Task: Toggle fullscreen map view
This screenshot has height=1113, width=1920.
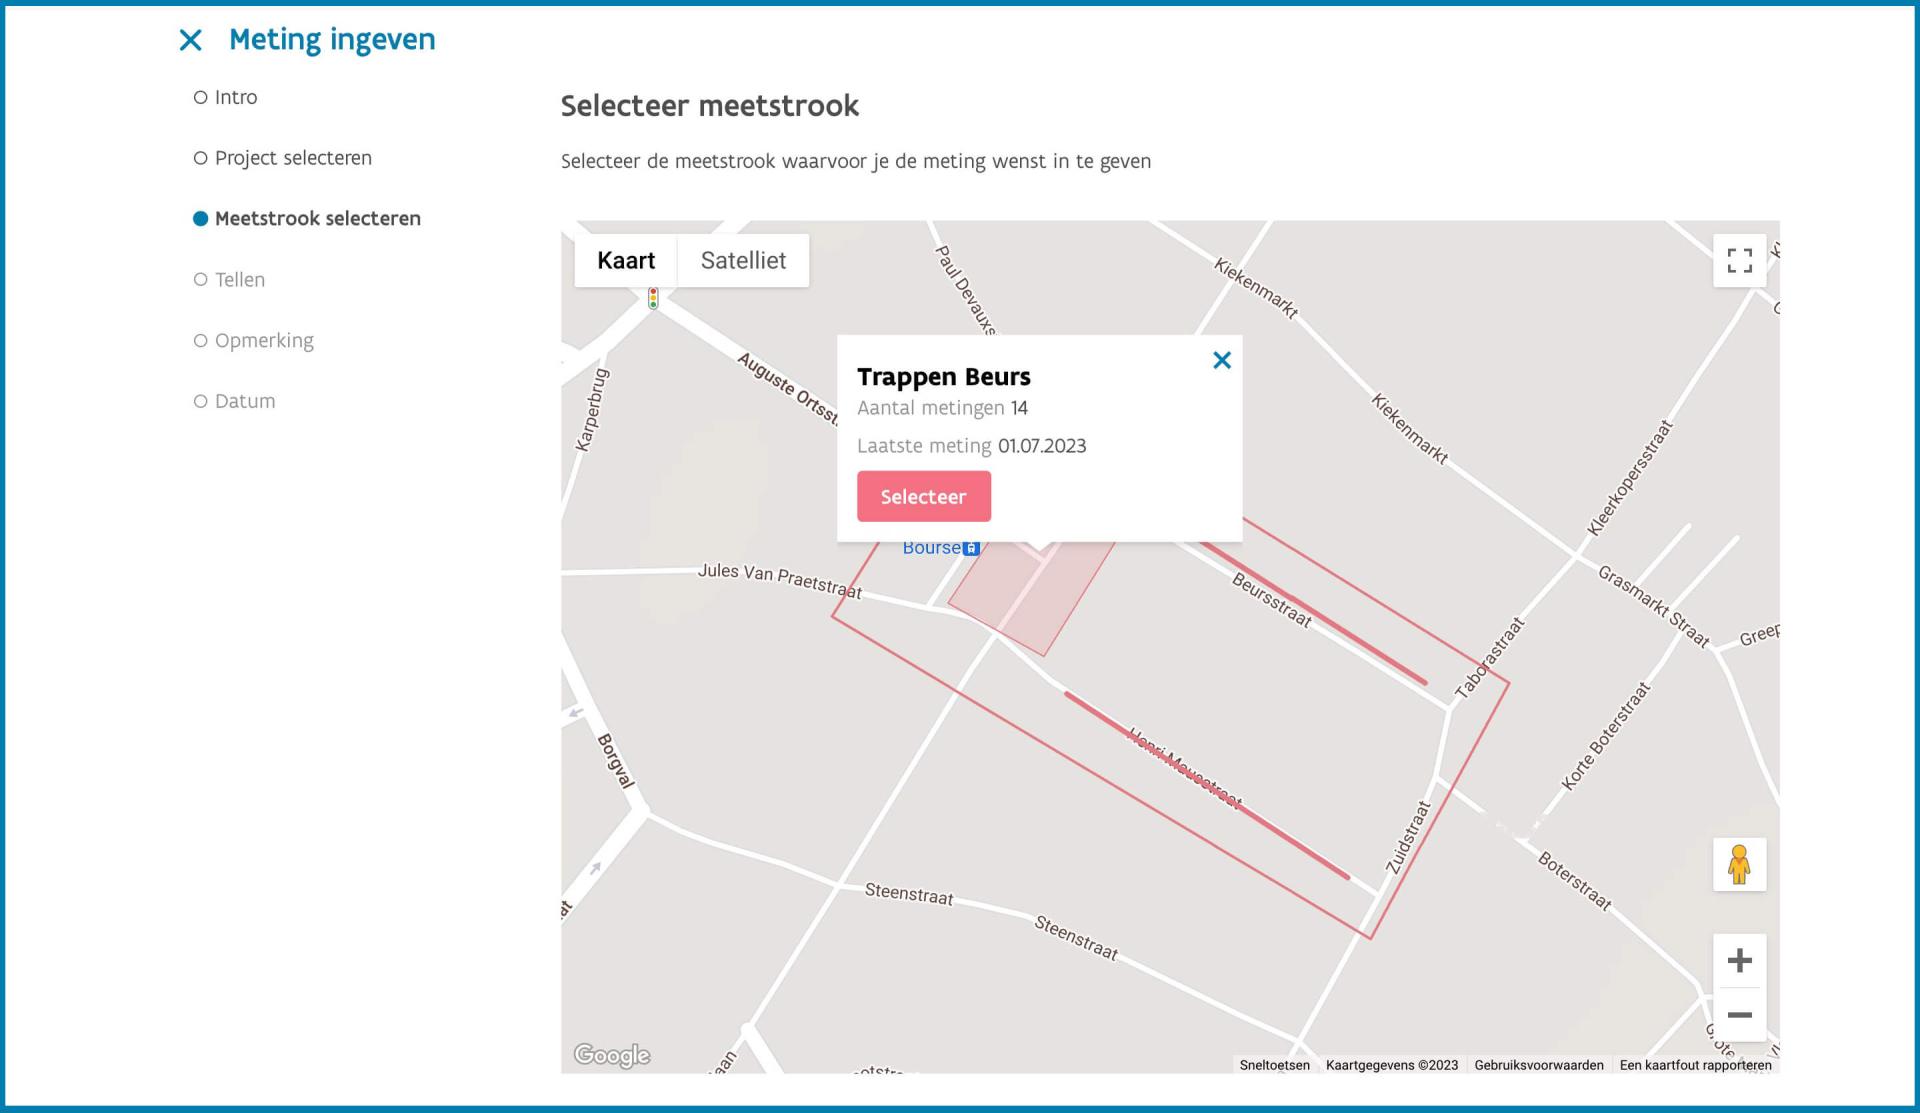Action: pos(1740,260)
